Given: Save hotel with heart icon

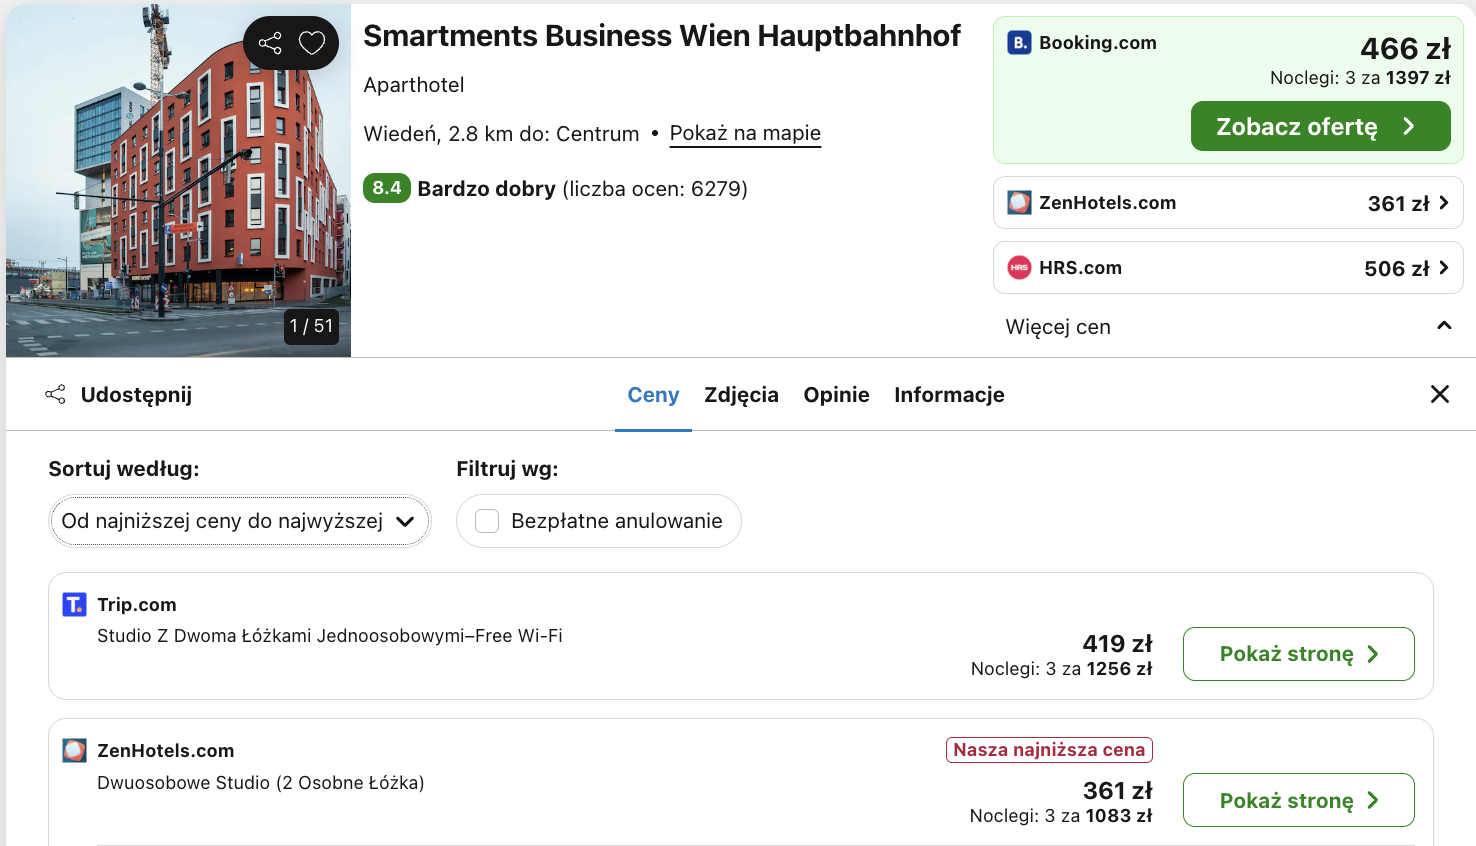Looking at the screenshot, I should click(312, 43).
